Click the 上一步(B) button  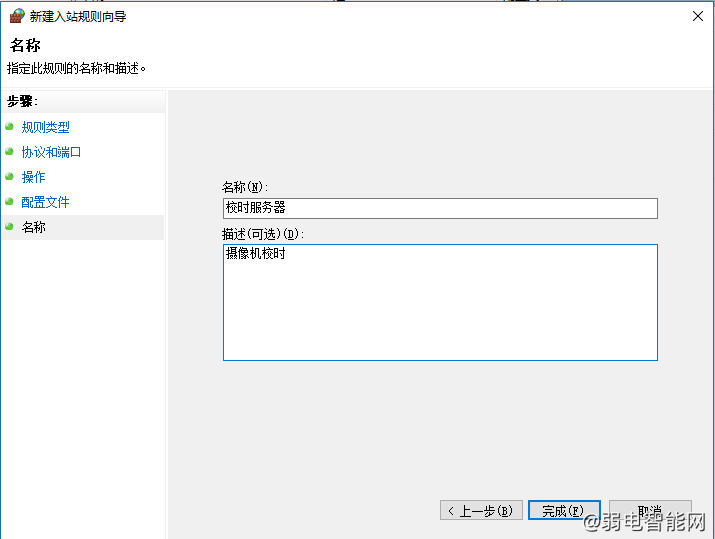[x=481, y=510]
